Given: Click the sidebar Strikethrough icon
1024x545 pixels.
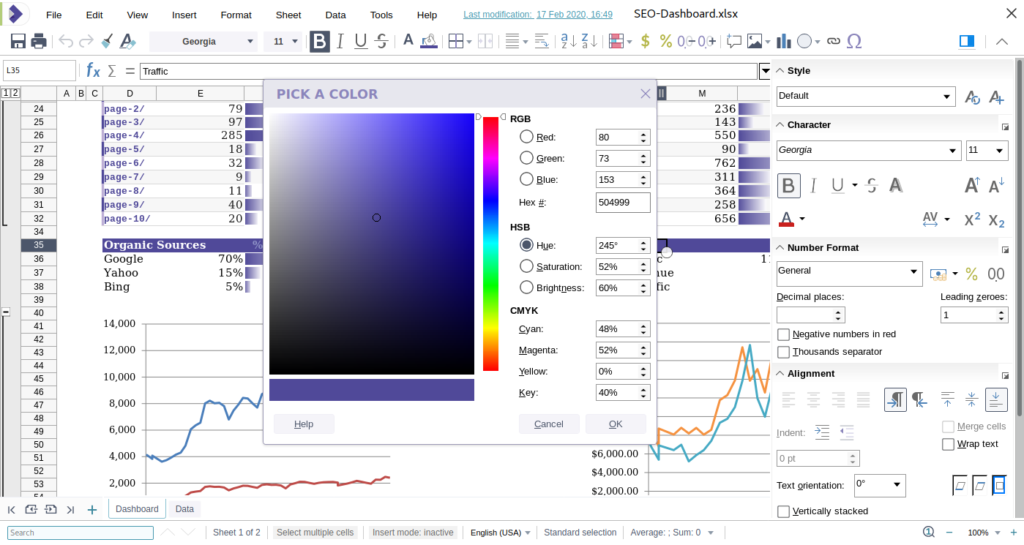Looking at the screenshot, I should click(x=872, y=185).
